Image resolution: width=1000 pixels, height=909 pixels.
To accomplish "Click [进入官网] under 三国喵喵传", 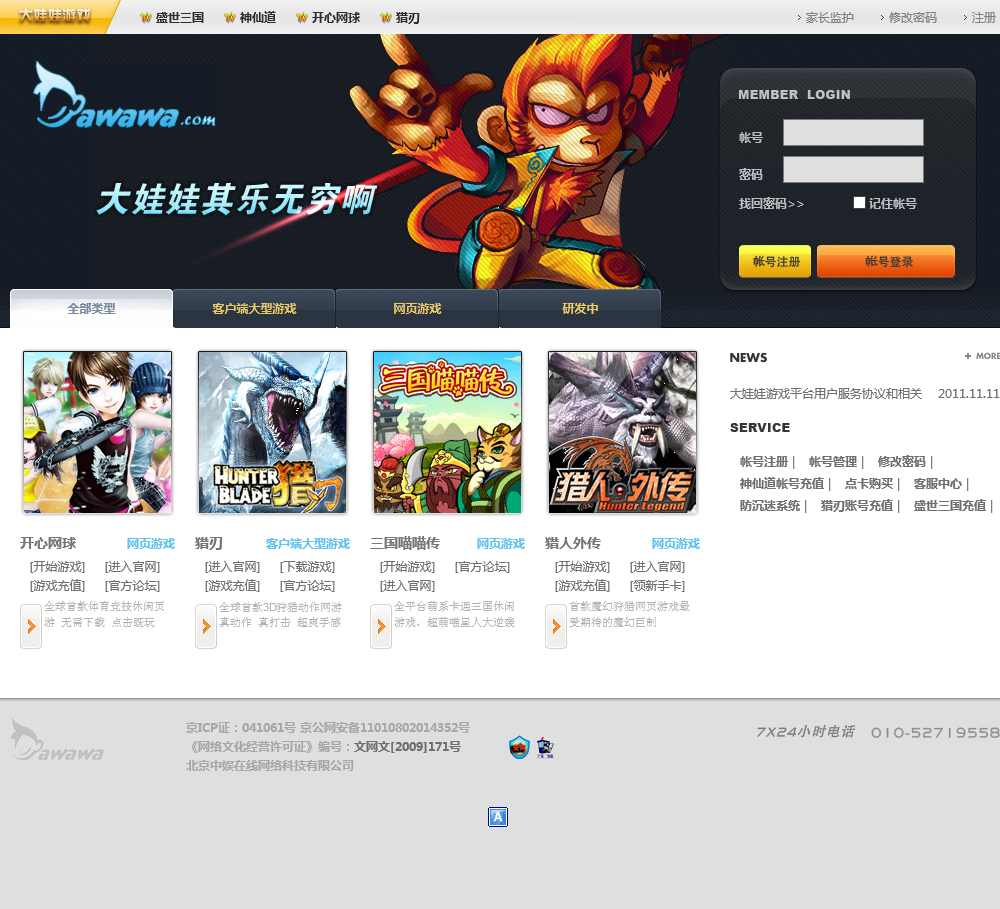I will coord(408,586).
